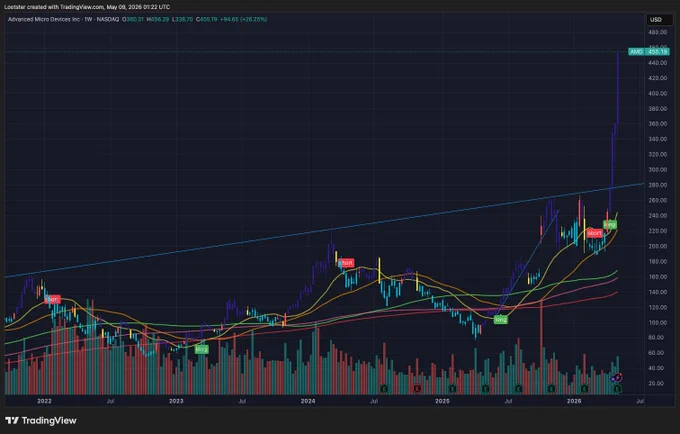Click the 2023 label on time axis
This screenshot has width=680, height=434.
click(x=176, y=401)
